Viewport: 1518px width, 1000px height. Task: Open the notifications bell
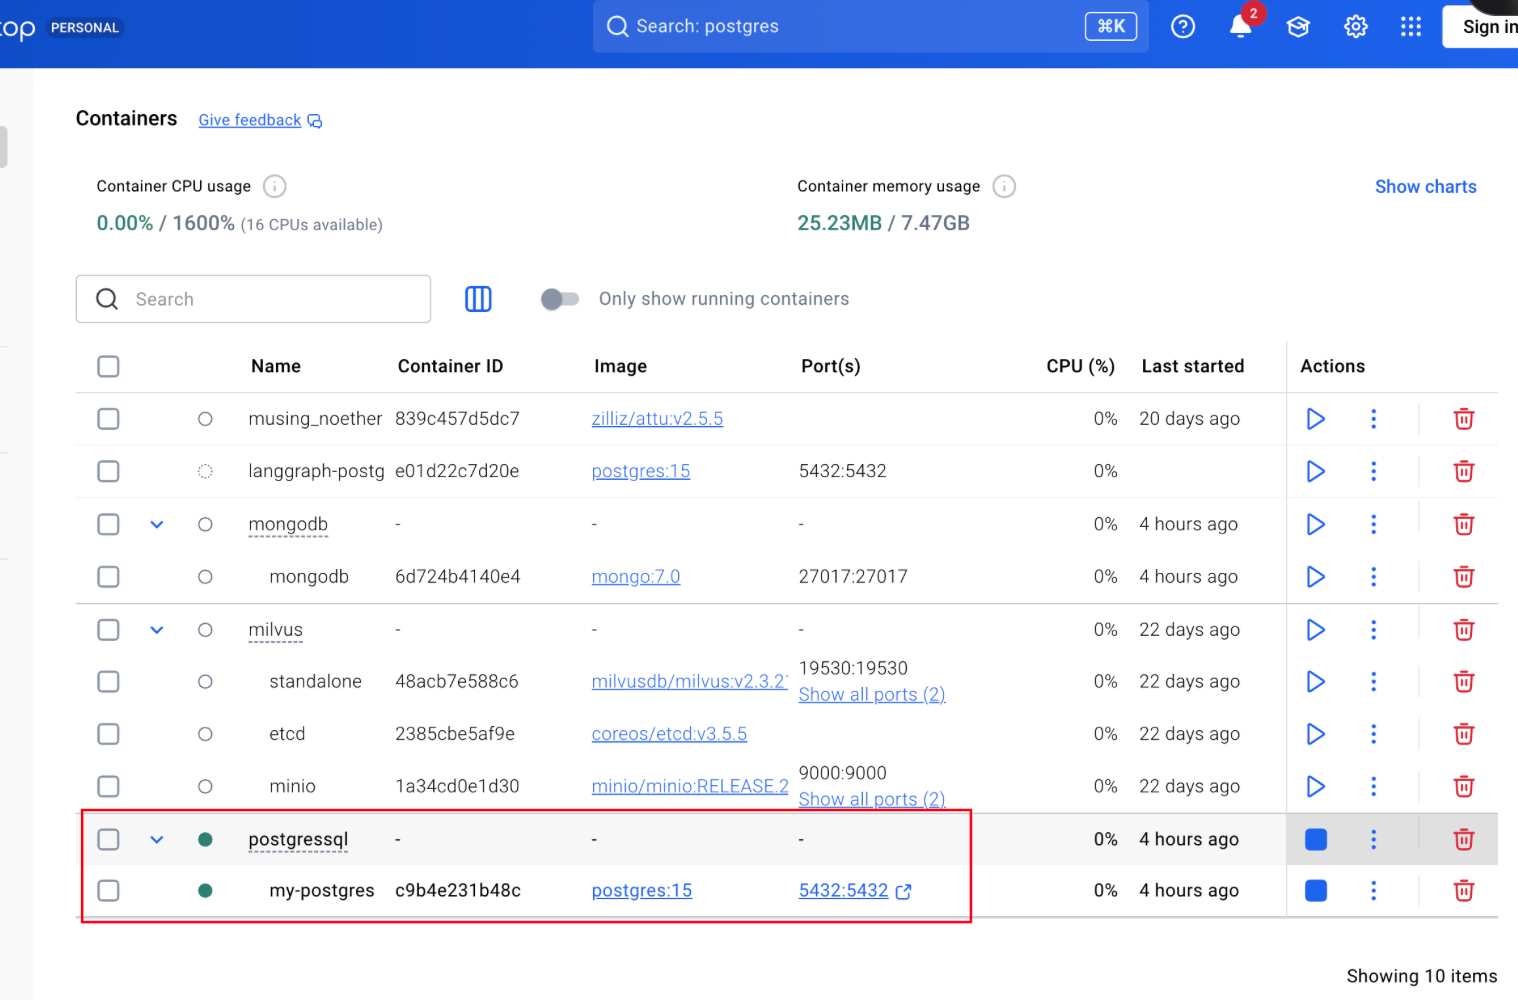pos(1240,27)
